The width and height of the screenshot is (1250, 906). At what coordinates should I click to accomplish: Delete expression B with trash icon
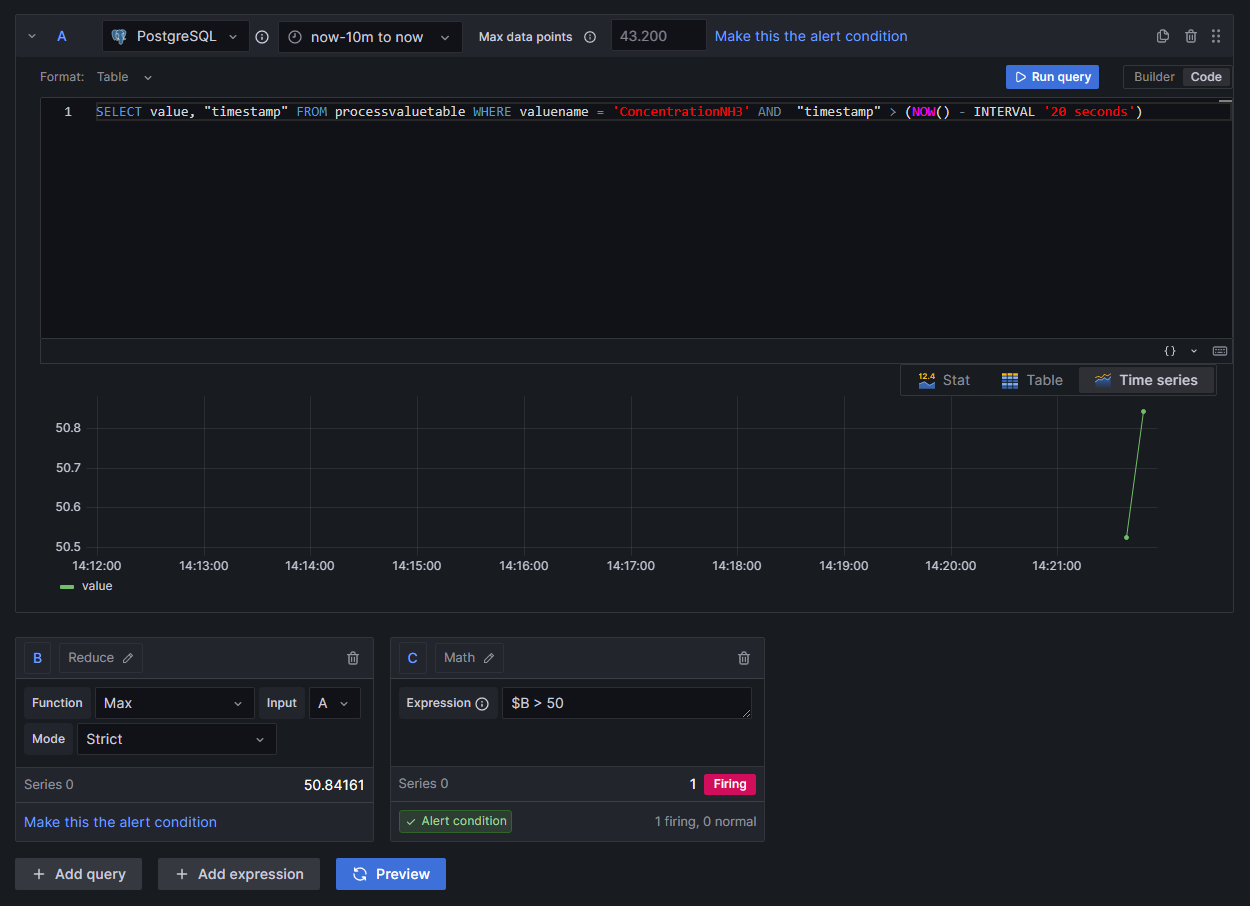(353, 658)
